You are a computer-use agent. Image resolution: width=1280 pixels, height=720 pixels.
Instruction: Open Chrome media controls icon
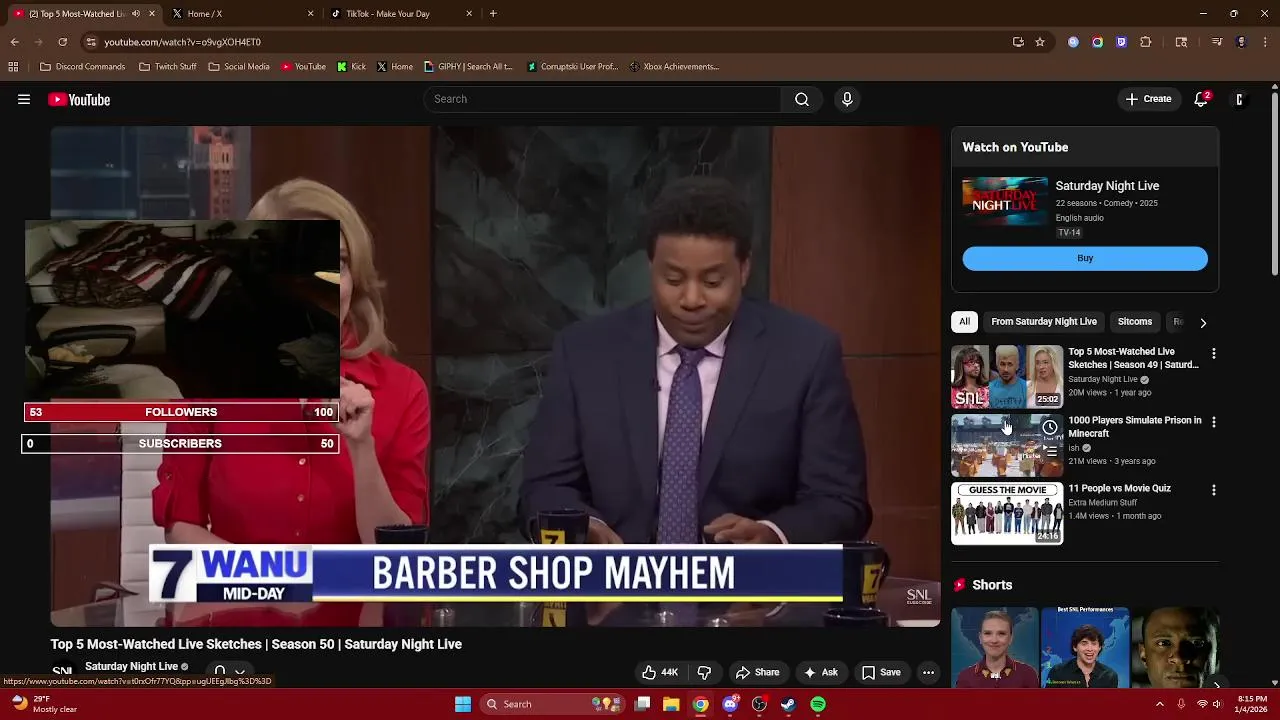(x=1216, y=42)
